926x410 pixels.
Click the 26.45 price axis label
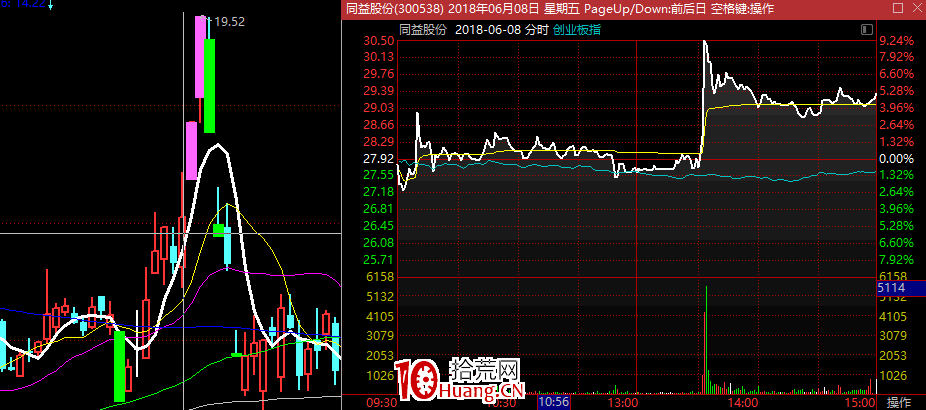[380, 226]
